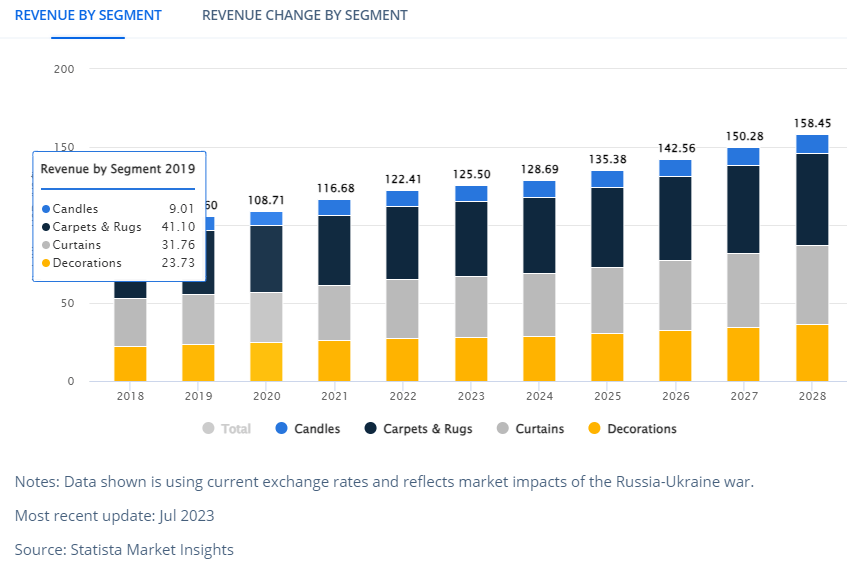Select the 2023 Carpets & Rugs bar segment

click(x=472, y=239)
